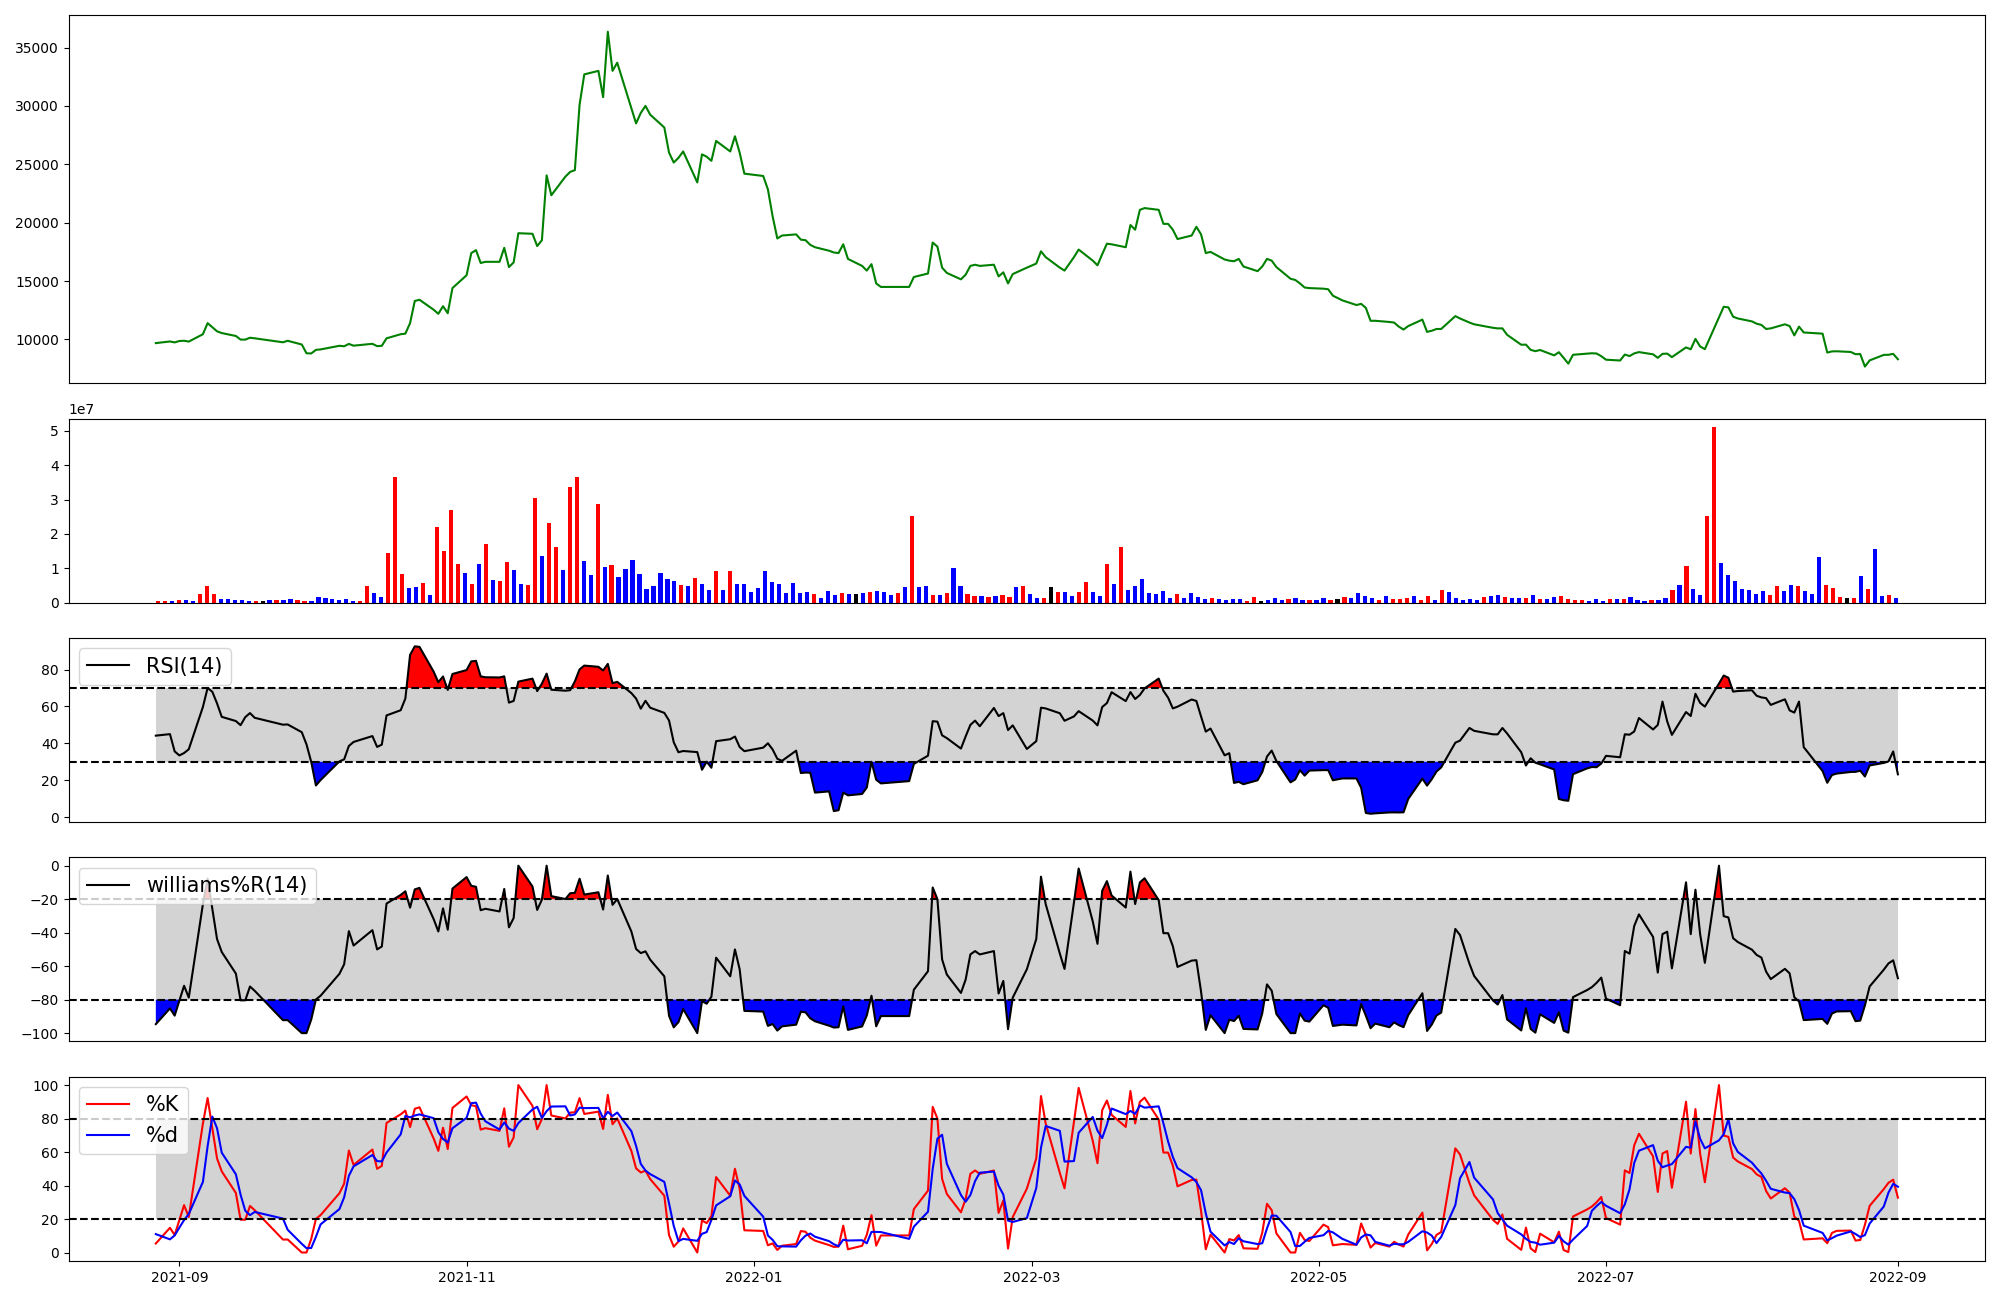
Task: Click the %d legend entry
Action: (162, 1135)
